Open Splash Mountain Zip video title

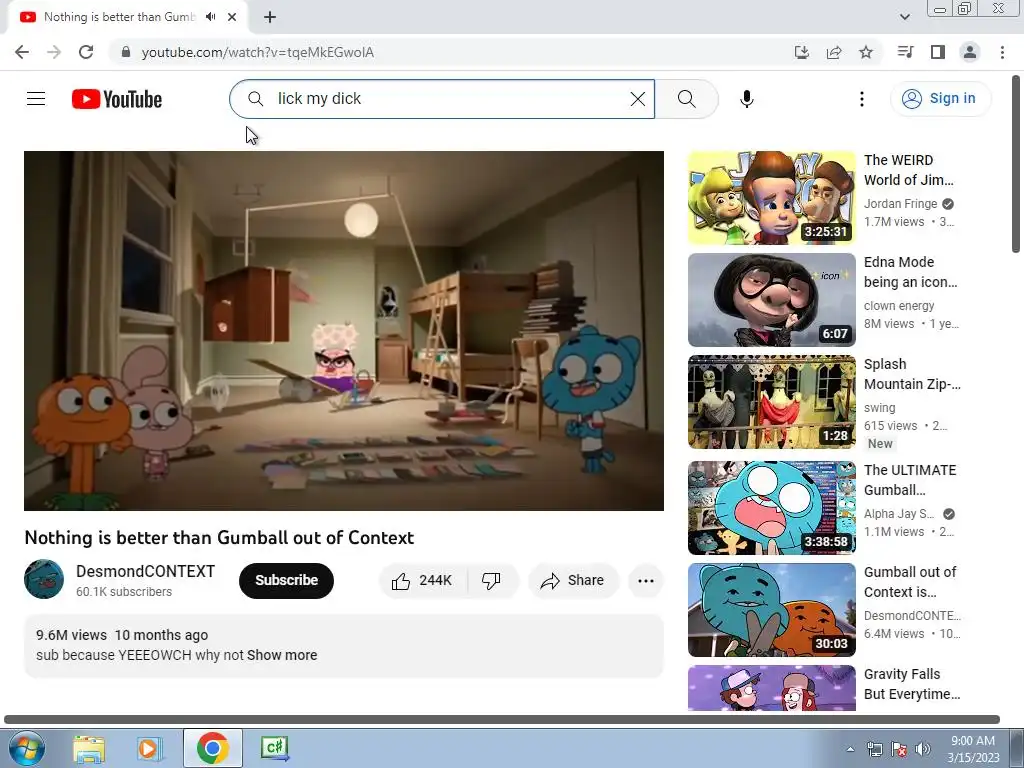[x=912, y=374]
